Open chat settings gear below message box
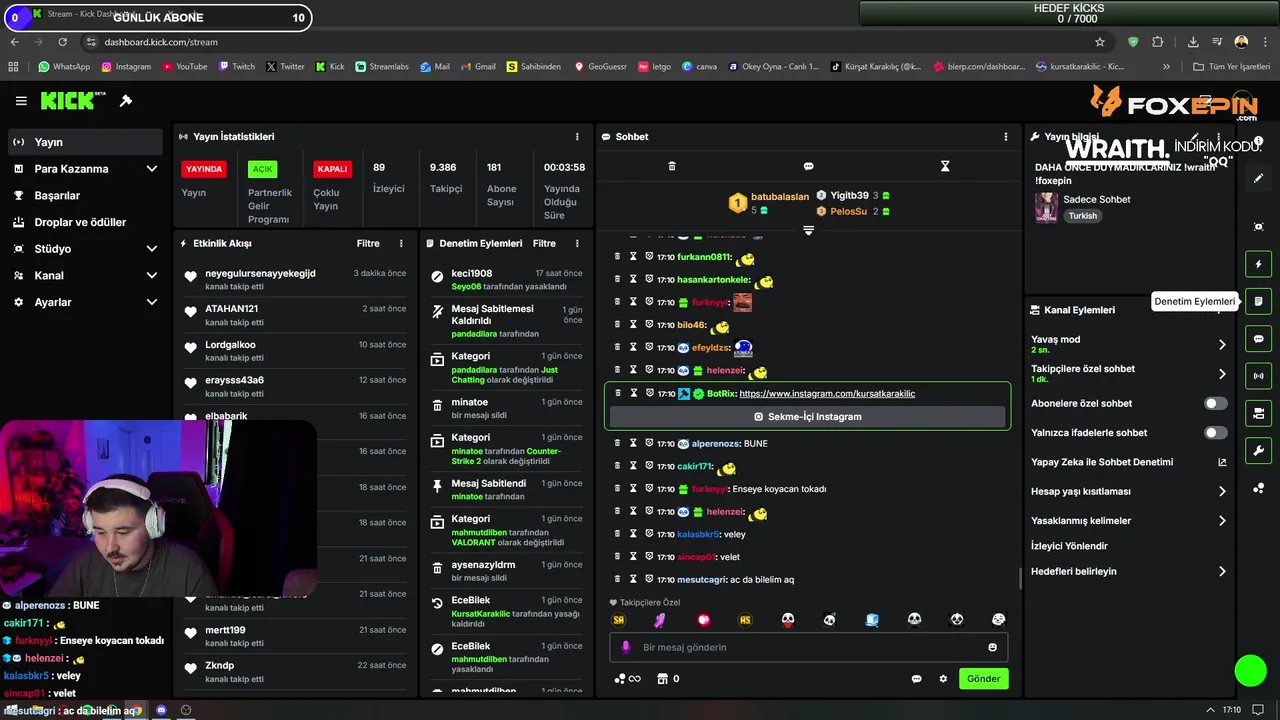Screen dimensions: 1280x720 (x=943, y=679)
